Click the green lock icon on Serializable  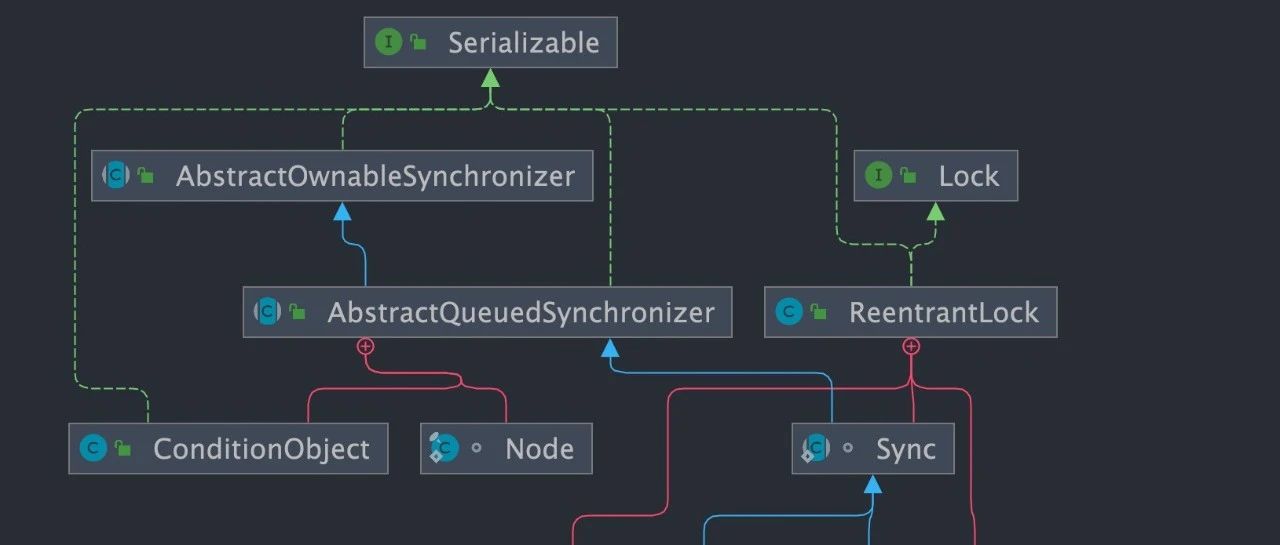coord(418,42)
